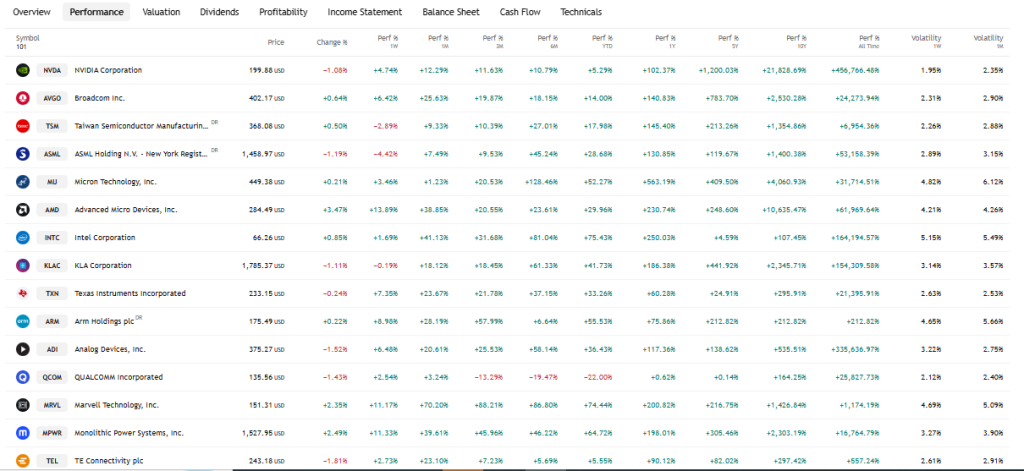
Task: Click the AMD ticker badge
Action: 52,210
